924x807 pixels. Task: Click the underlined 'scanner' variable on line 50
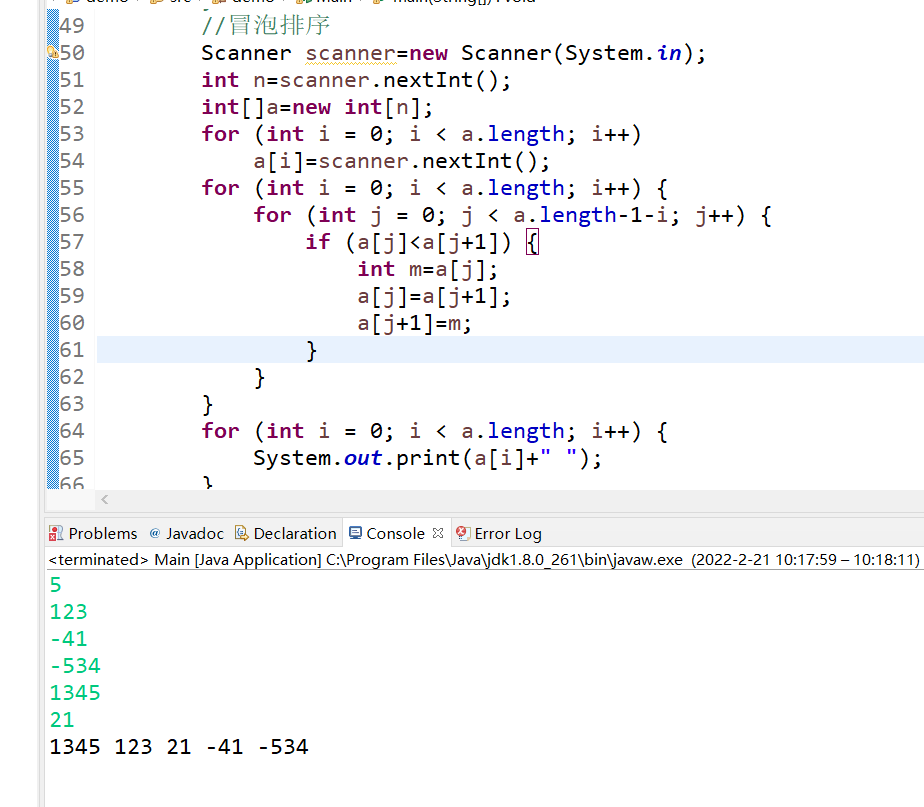pos(351,54)
